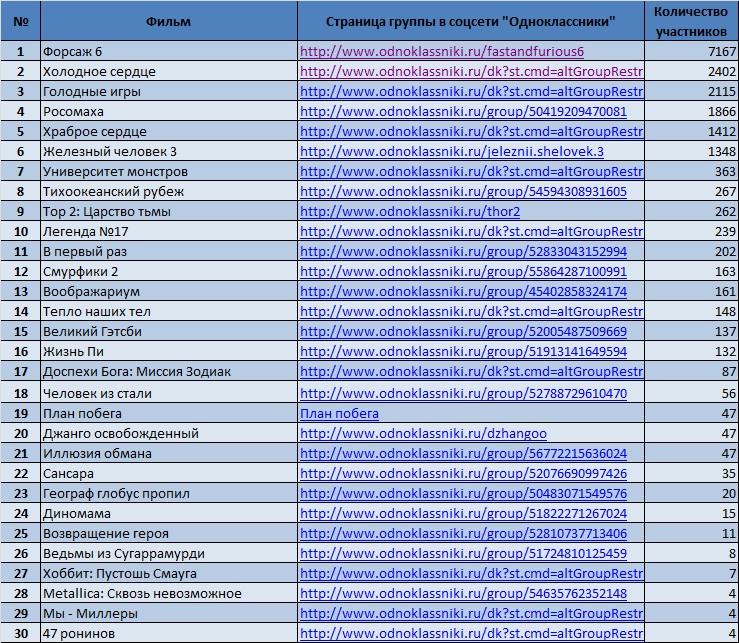
Task: Follow link ending group/56772215636024
Action: (x=463, y=453)
